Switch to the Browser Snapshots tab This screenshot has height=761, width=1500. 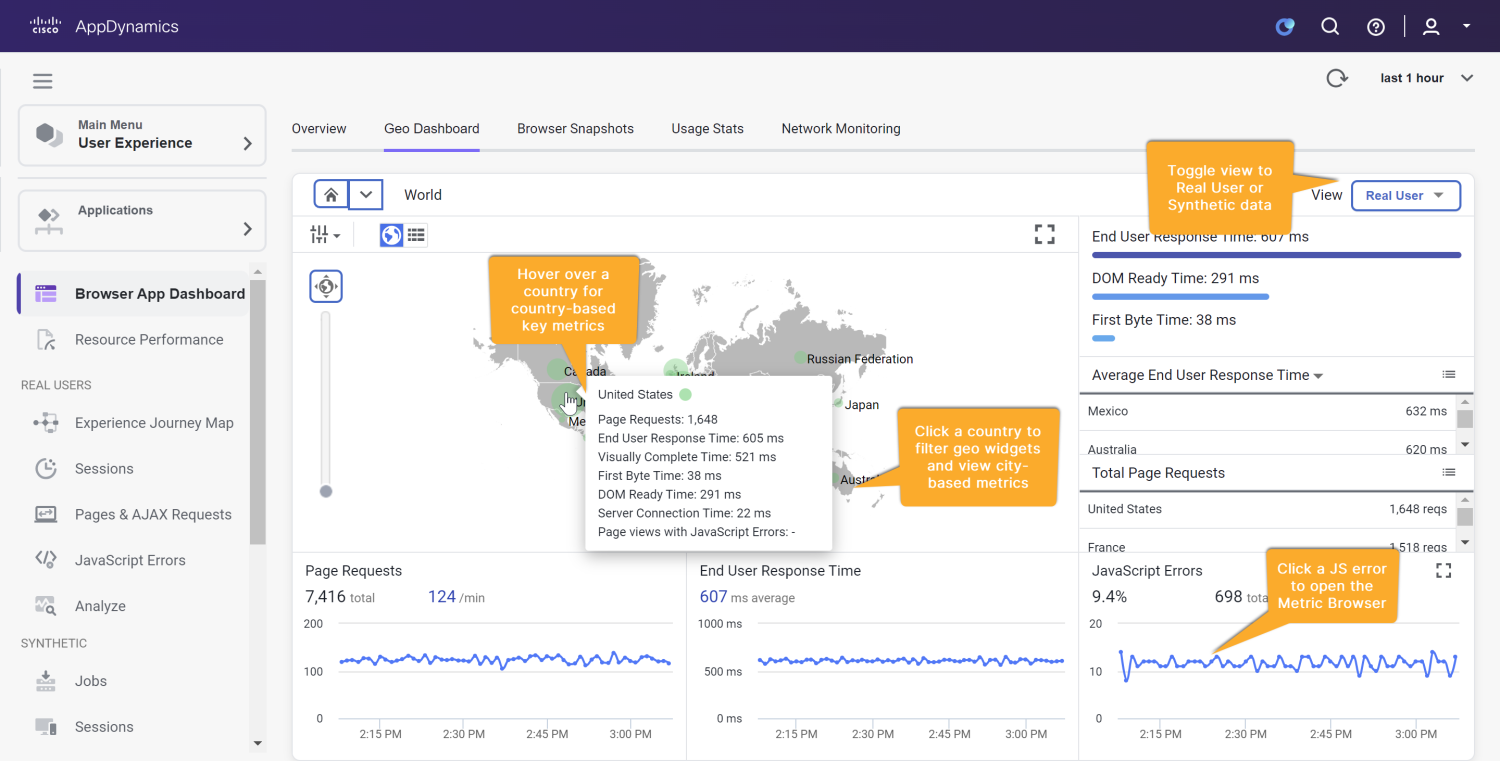point(576,129)
